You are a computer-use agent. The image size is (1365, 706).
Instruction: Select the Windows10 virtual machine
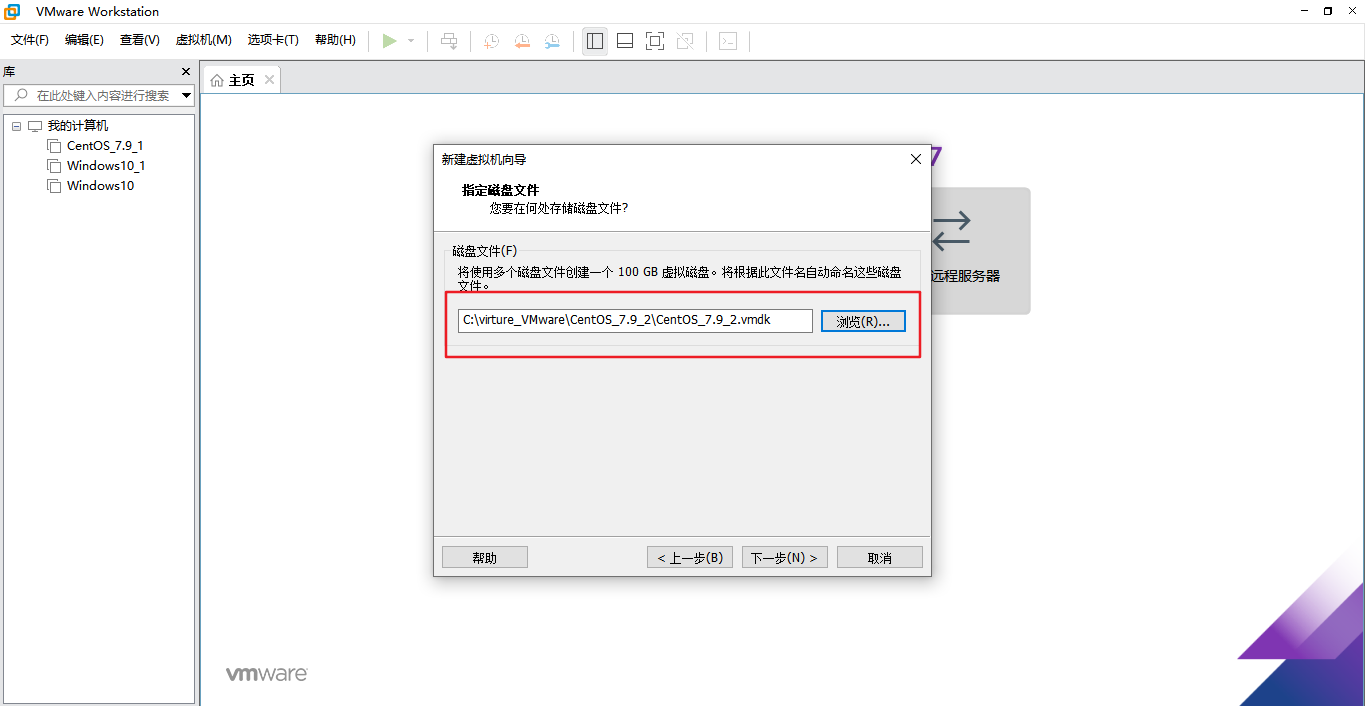(x=100, y=186)
